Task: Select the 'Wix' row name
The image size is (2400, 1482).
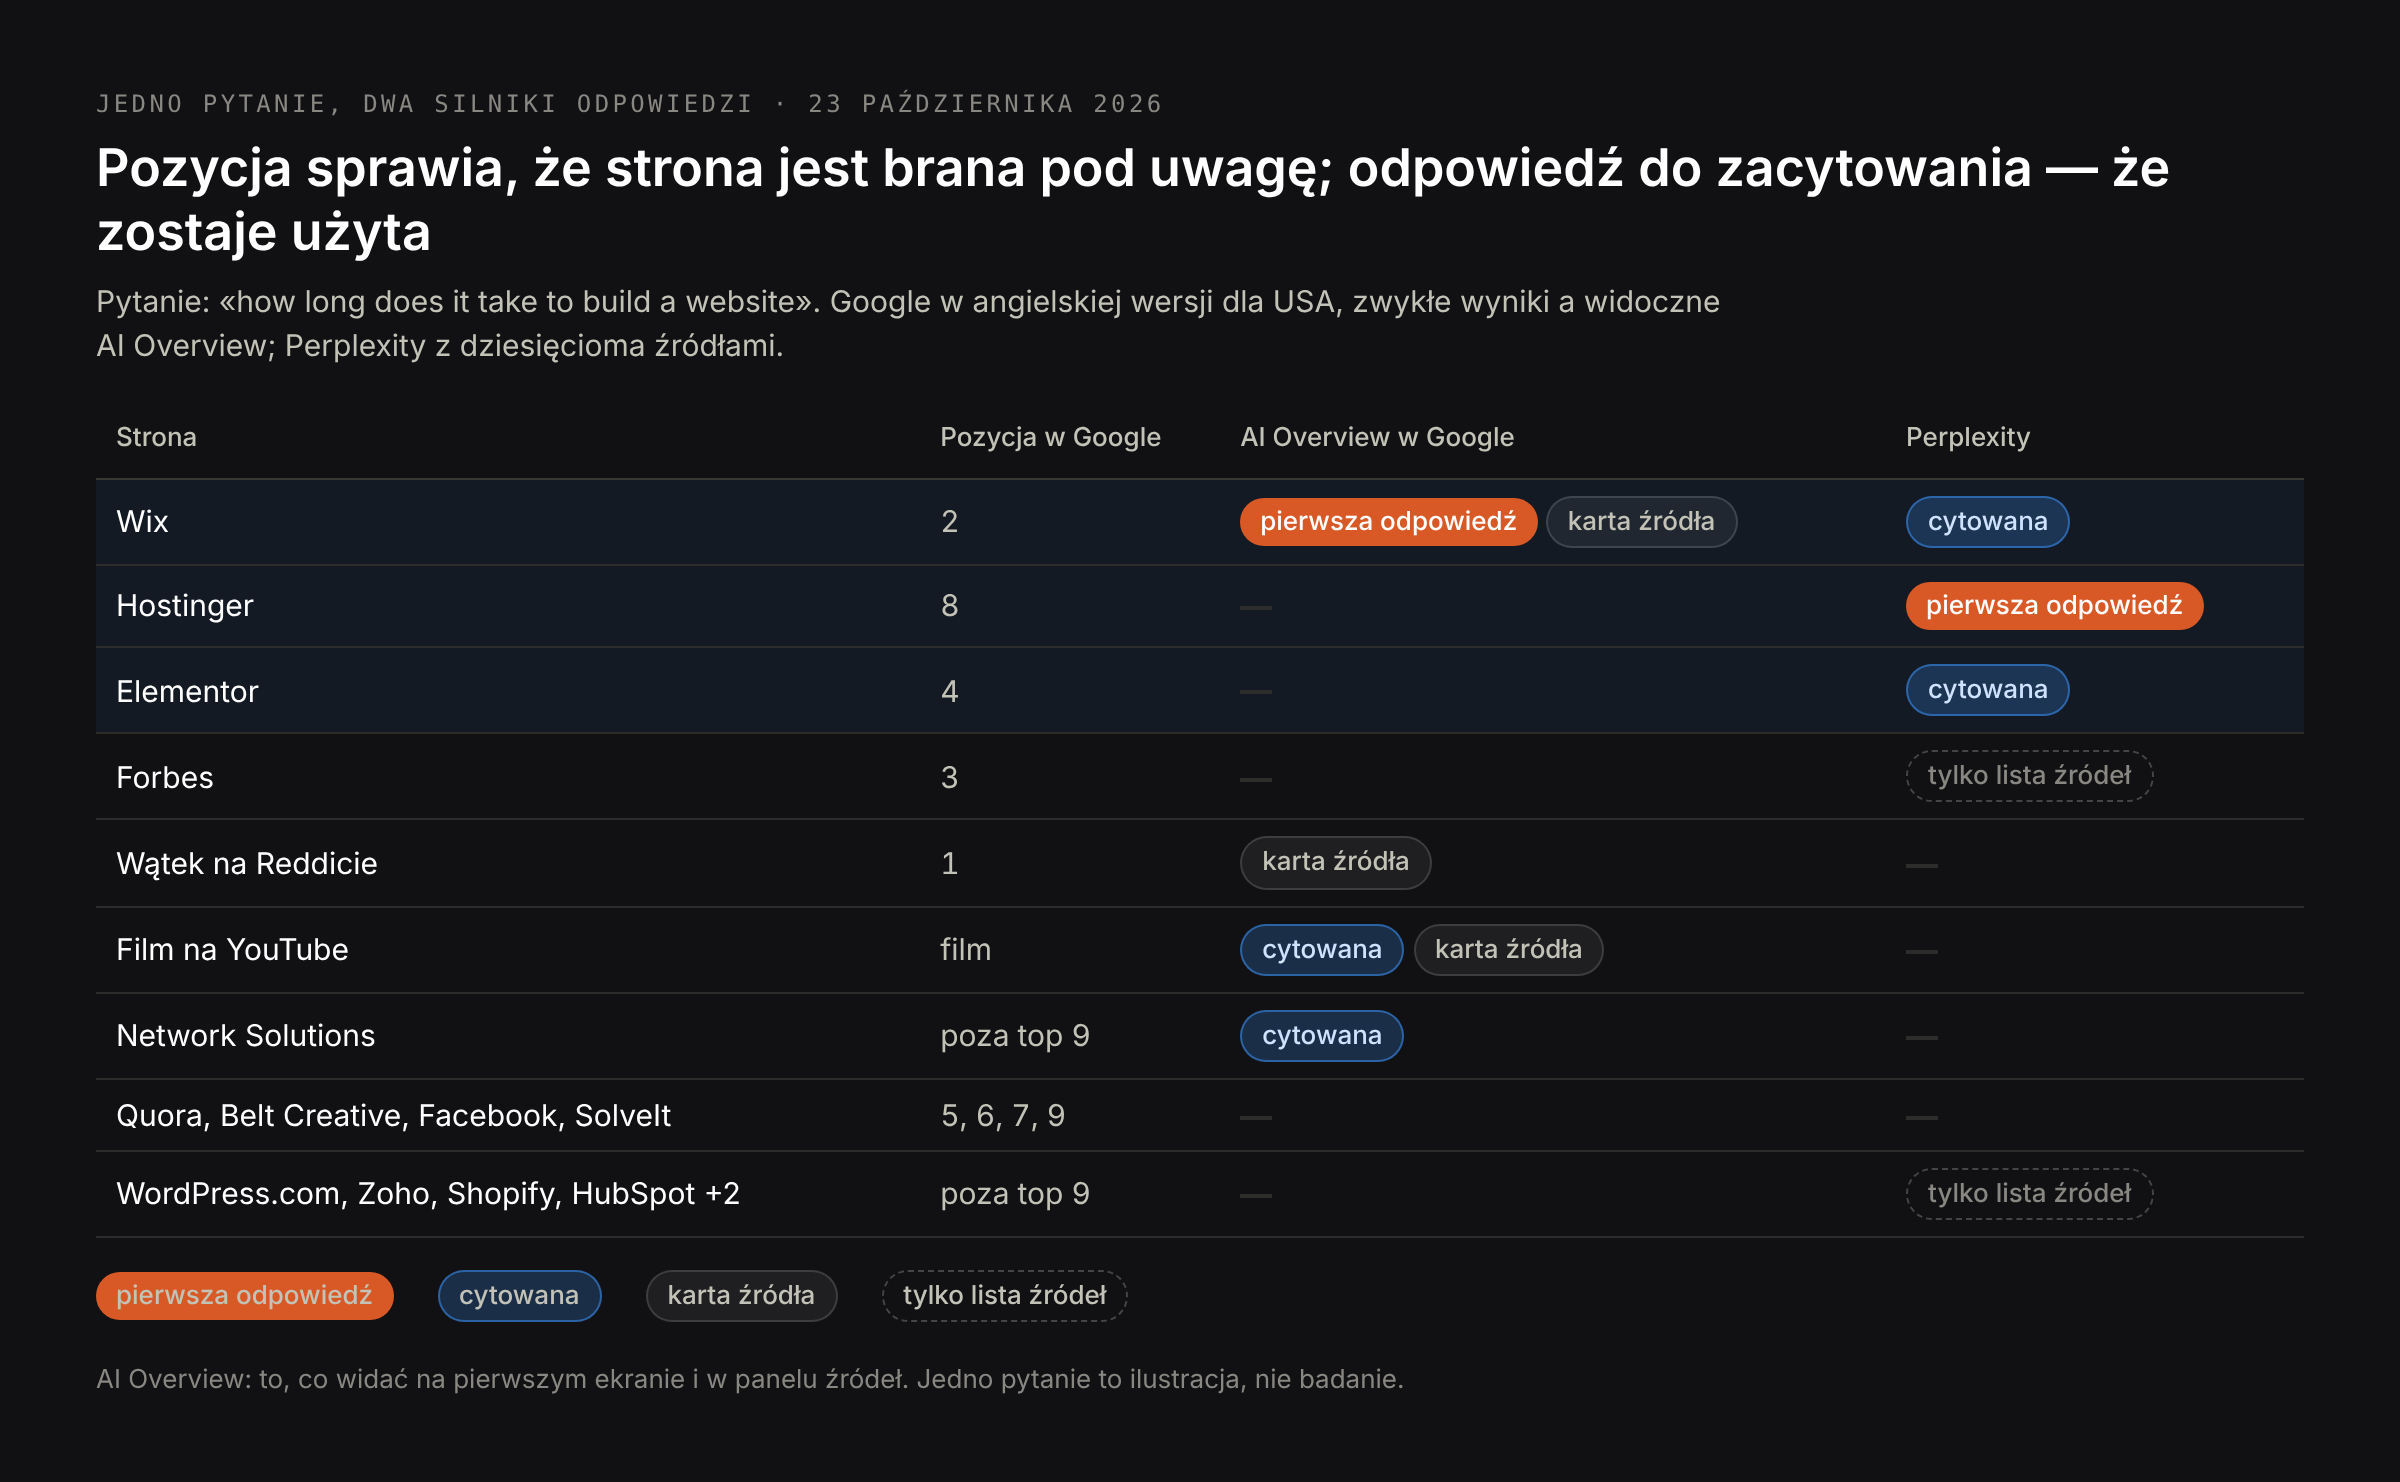Action: click(142, 521)
